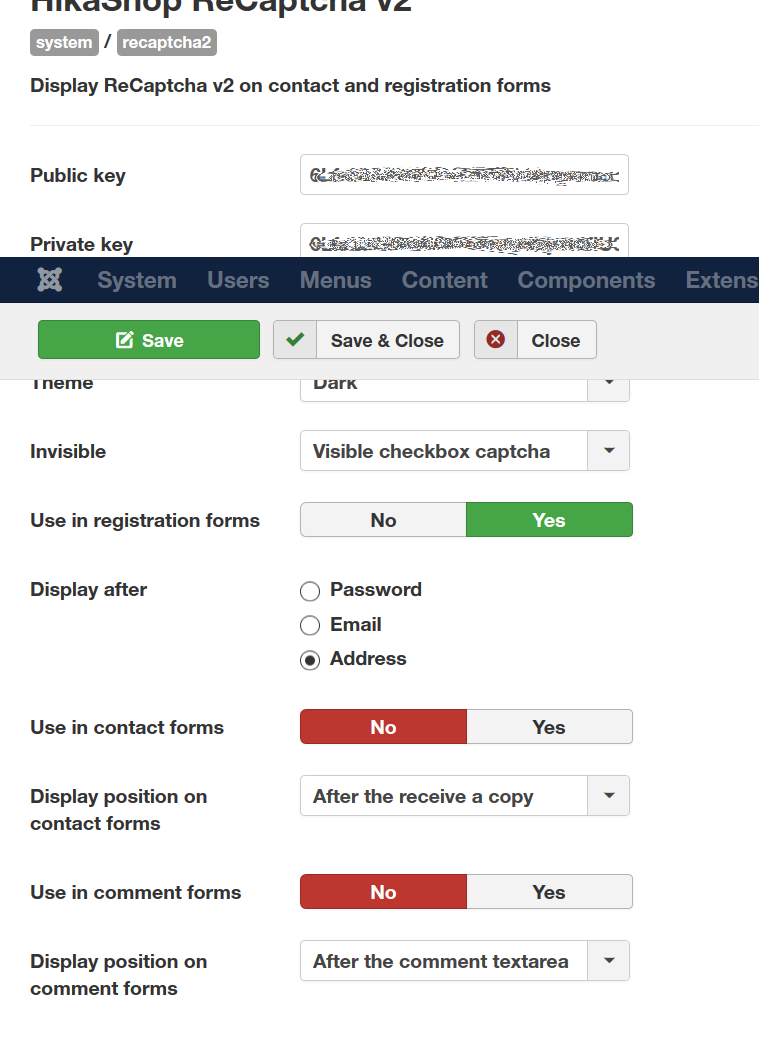Open the Users menu

[238, 280]
